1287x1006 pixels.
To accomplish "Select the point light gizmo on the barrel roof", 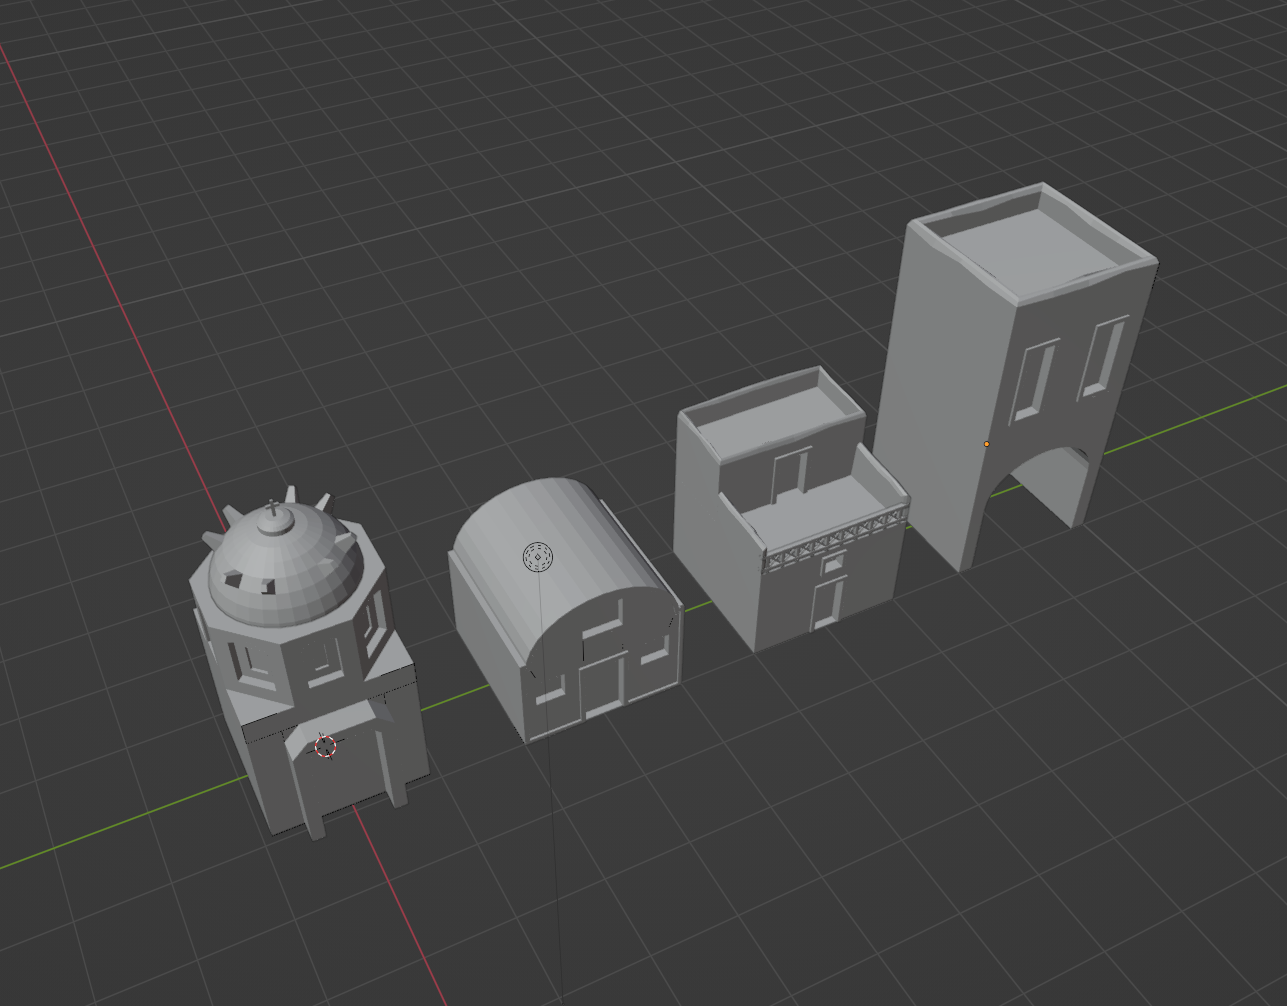I will coord(538,557).
